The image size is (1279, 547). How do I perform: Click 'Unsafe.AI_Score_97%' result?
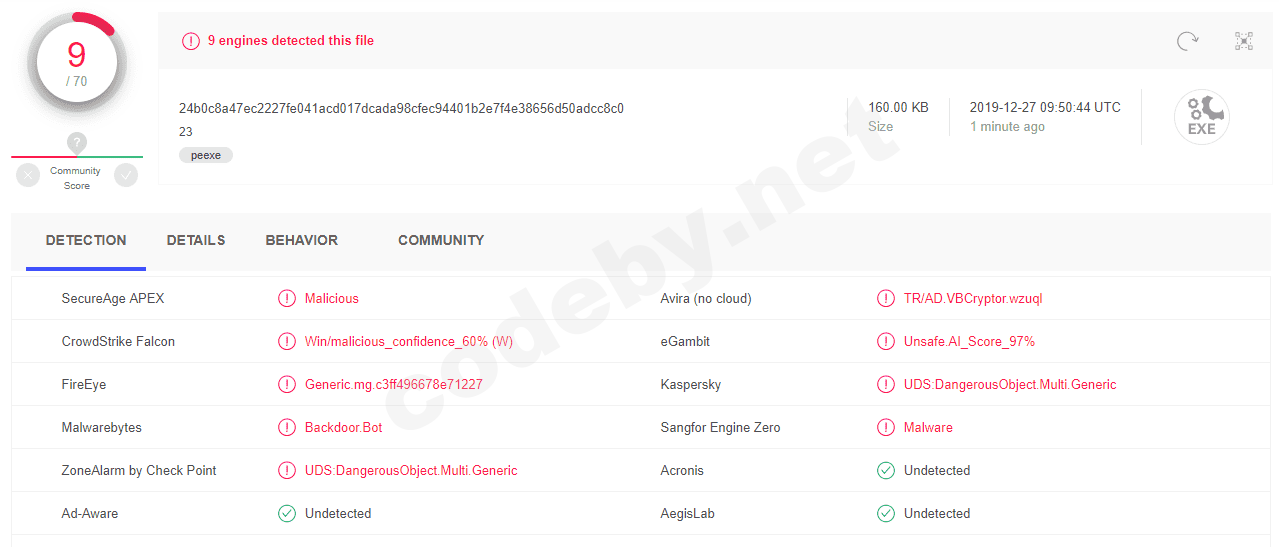coord(970,341)
